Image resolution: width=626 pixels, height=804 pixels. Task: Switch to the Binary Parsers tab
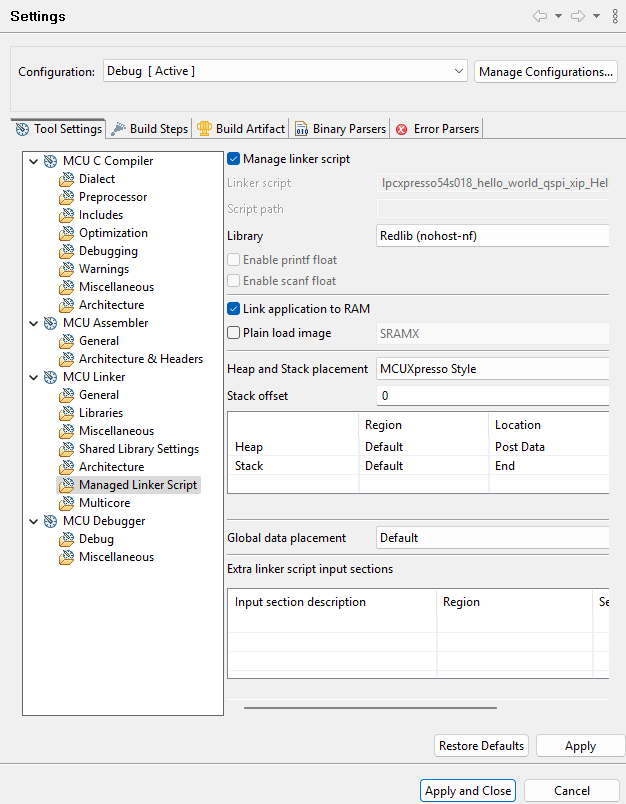click(x=340, y=129)
